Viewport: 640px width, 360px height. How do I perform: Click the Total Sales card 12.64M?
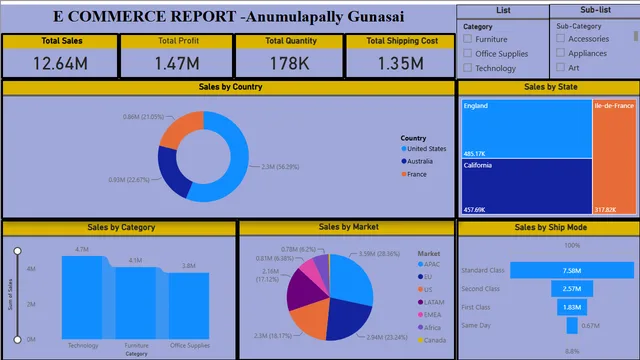[60, 56]
